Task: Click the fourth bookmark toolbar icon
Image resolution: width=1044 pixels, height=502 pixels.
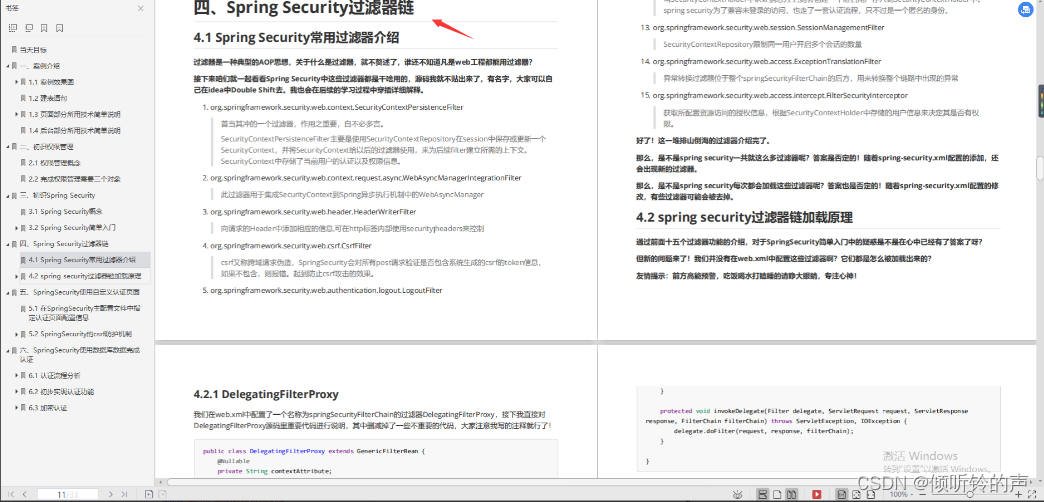Action: 60,28
